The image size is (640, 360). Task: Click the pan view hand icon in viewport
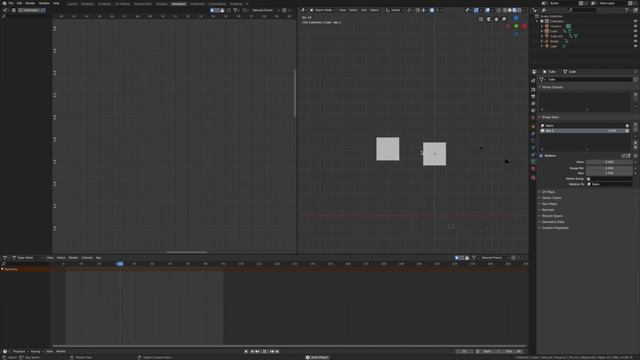(496, 19)
